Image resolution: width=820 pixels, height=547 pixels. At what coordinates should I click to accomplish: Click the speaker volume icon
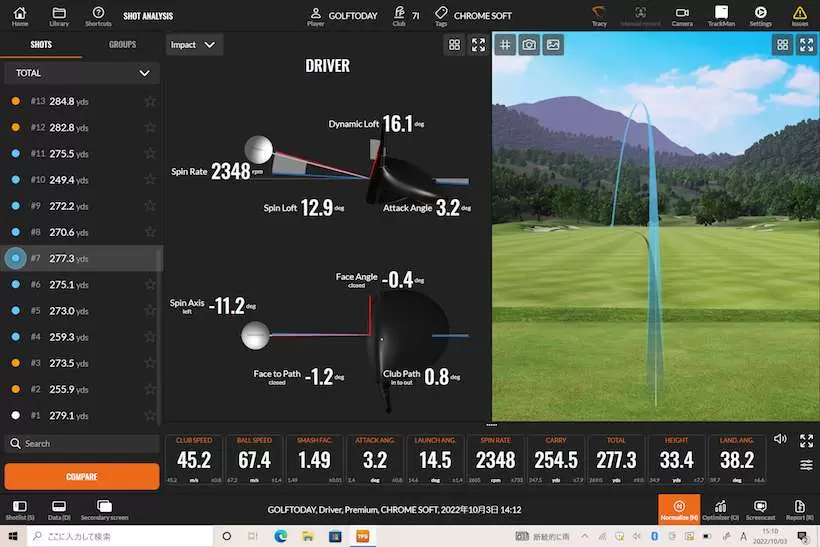point(780,439)
